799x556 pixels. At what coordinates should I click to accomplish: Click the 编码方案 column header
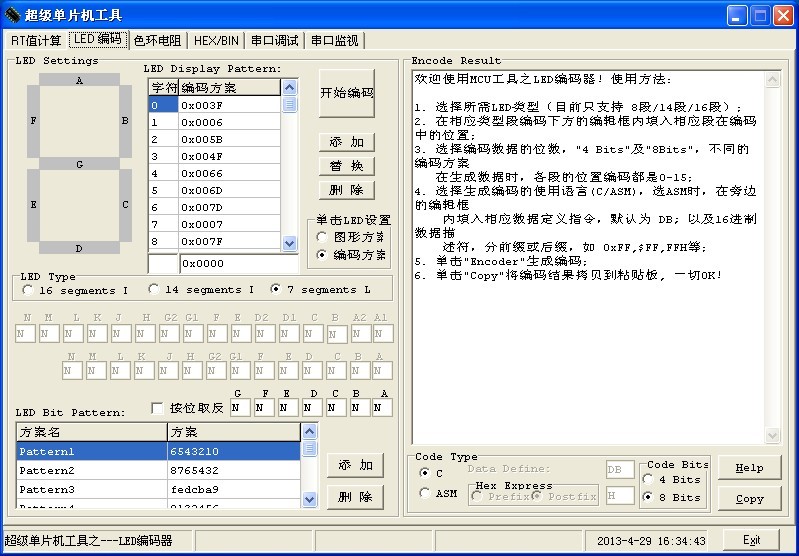[x=229, y=88]
